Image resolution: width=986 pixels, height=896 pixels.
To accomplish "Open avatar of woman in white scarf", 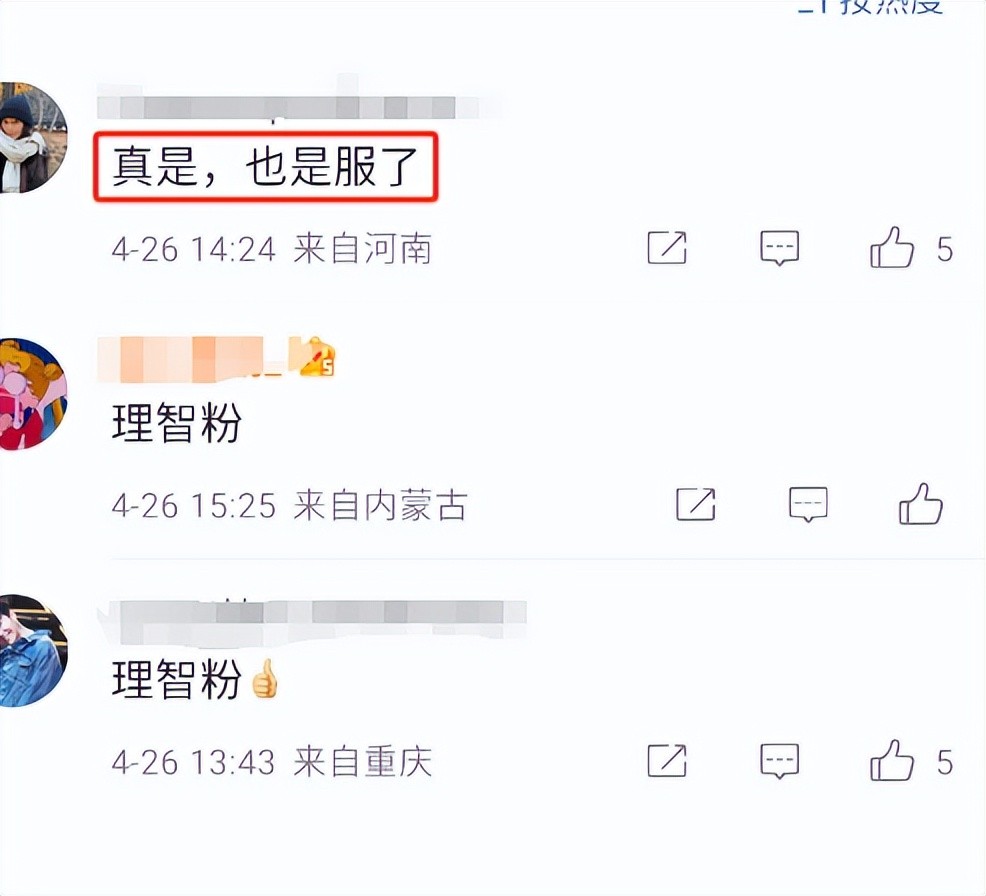I will (33, 137).
